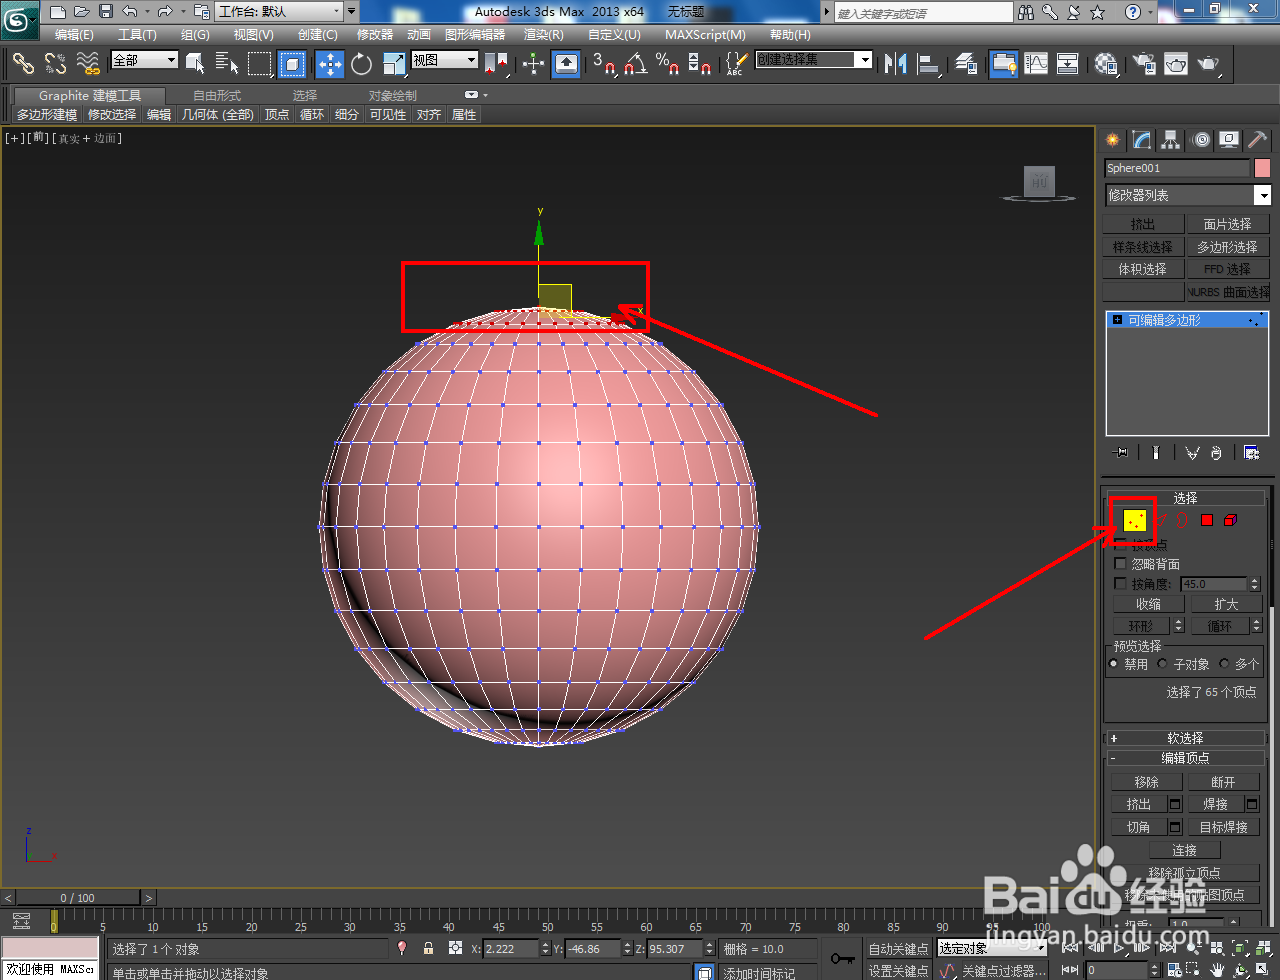Select Polygon sub-object level icon
Screen dimensions: 1280x980
click(x=1207, y=520)
